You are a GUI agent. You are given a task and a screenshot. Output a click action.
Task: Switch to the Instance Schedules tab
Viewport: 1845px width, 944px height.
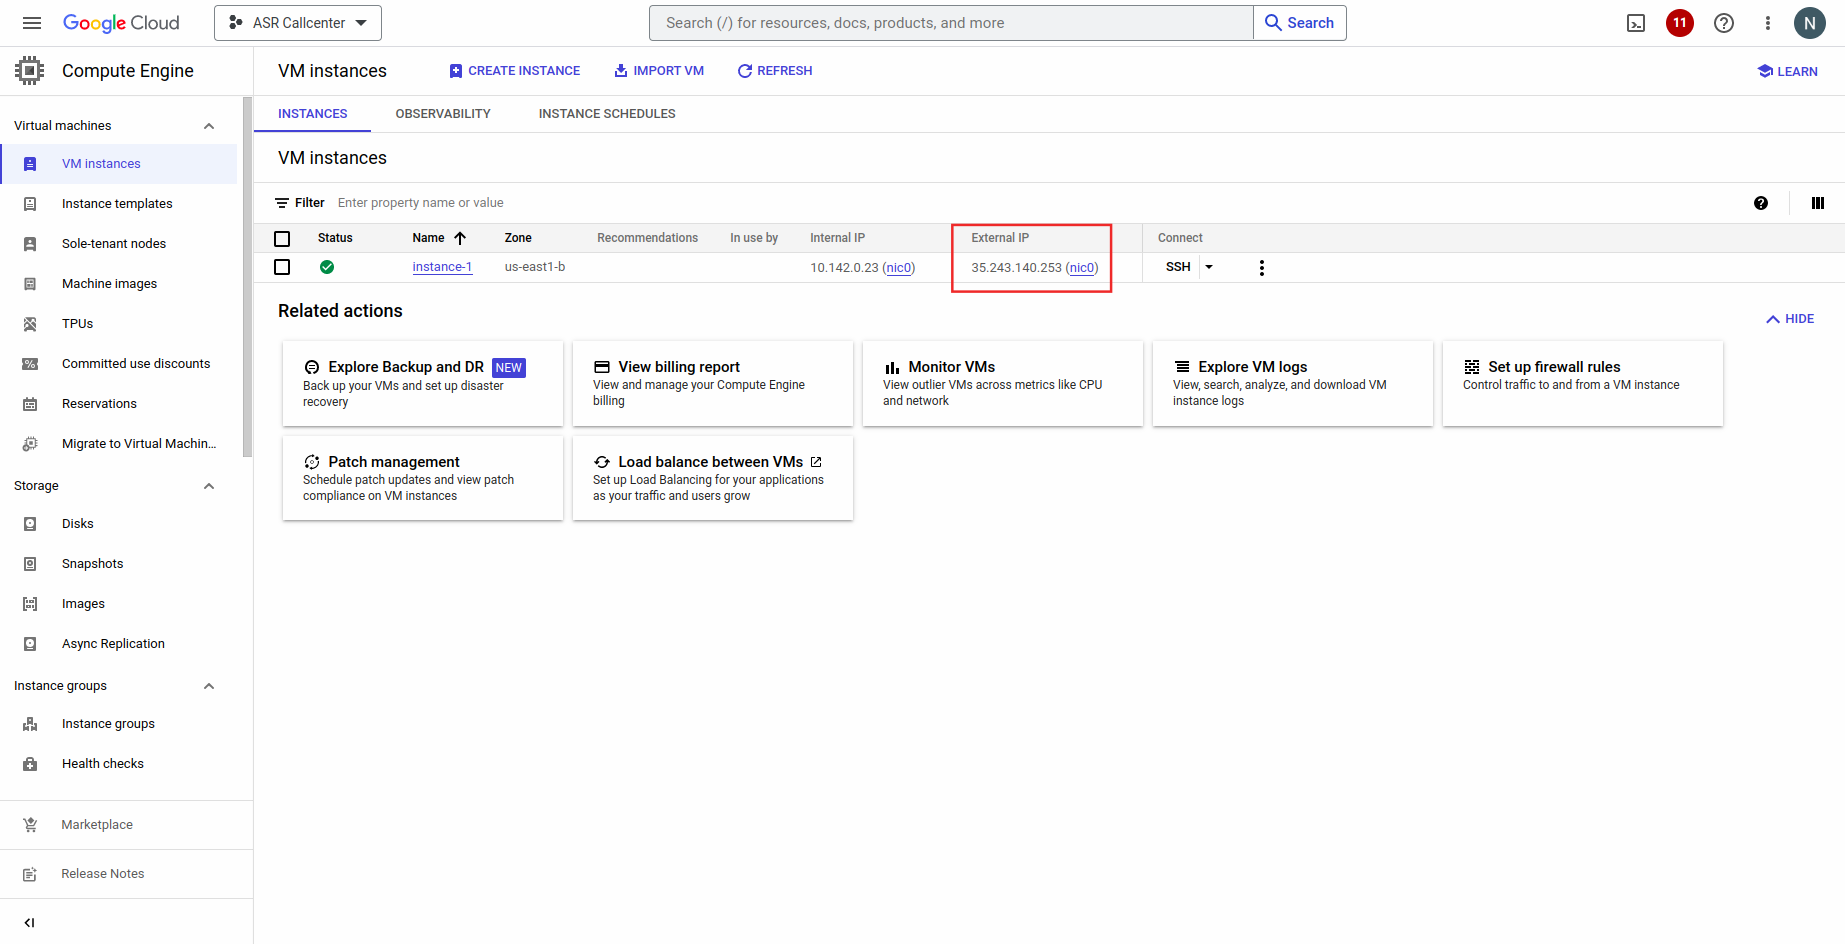pos(607,114)
